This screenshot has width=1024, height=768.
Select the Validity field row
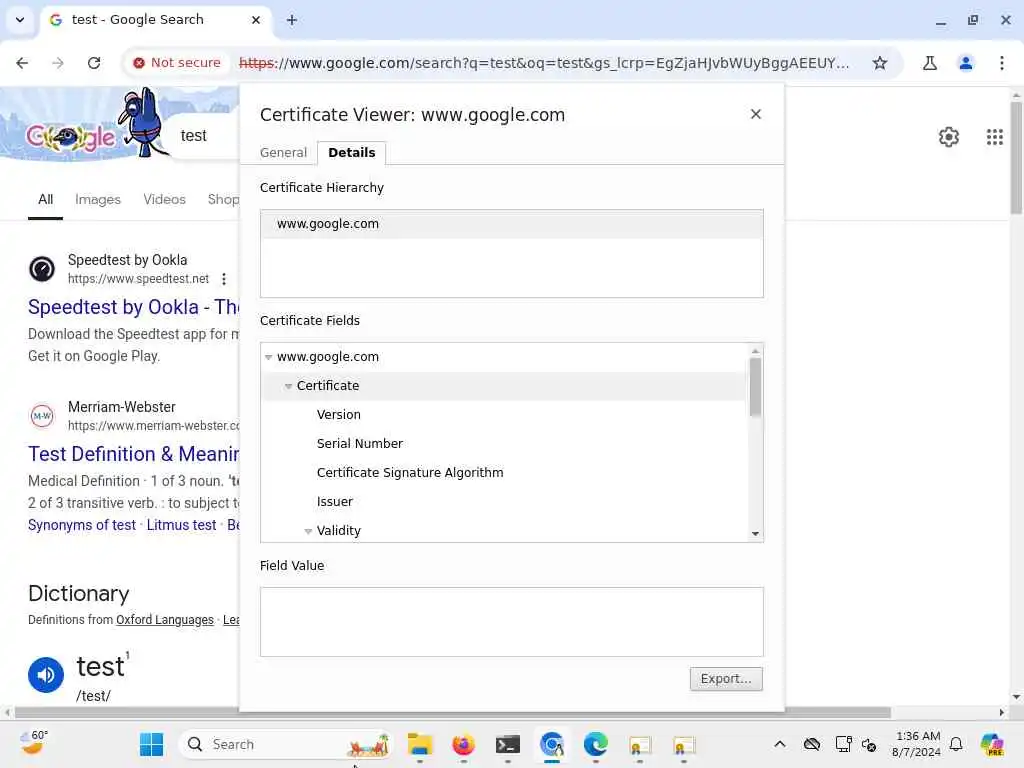(504, 531)
